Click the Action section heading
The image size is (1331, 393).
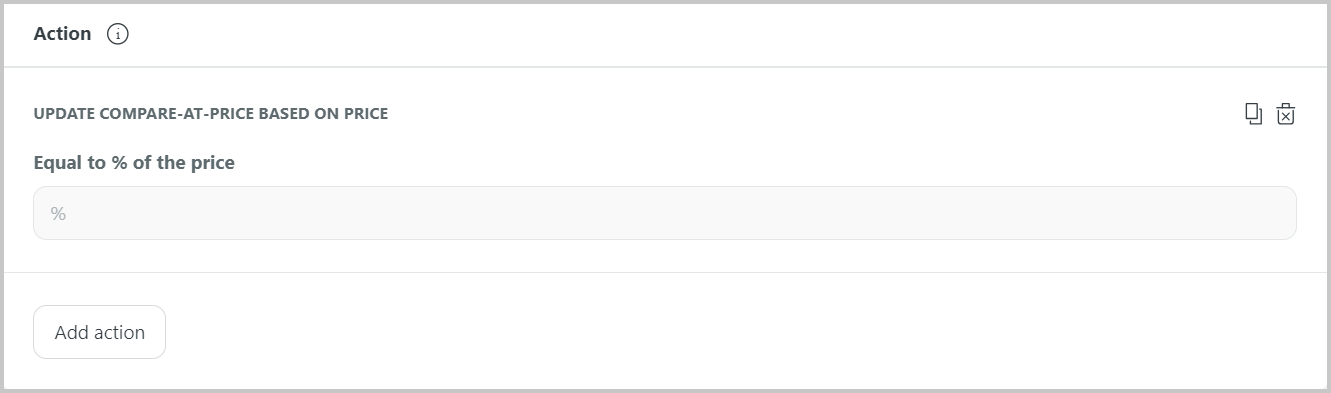pyautogui.click(x=62, y=34)
